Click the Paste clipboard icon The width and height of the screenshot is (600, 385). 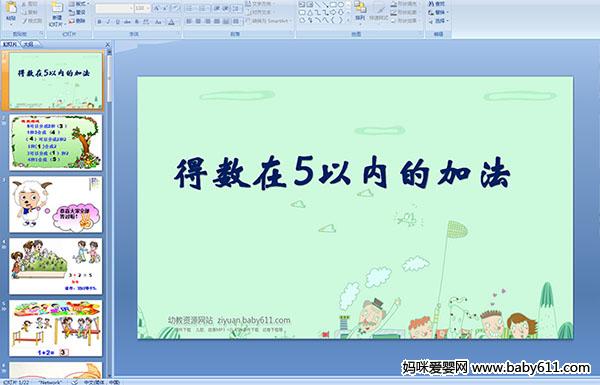(11, 8)
